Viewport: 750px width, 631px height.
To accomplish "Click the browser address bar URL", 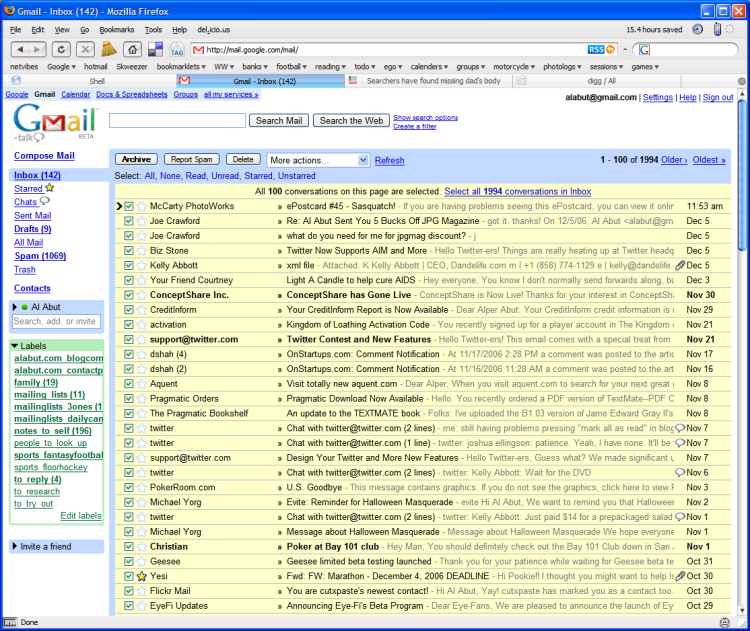I will pyautogui.click(x=388, y=50).
